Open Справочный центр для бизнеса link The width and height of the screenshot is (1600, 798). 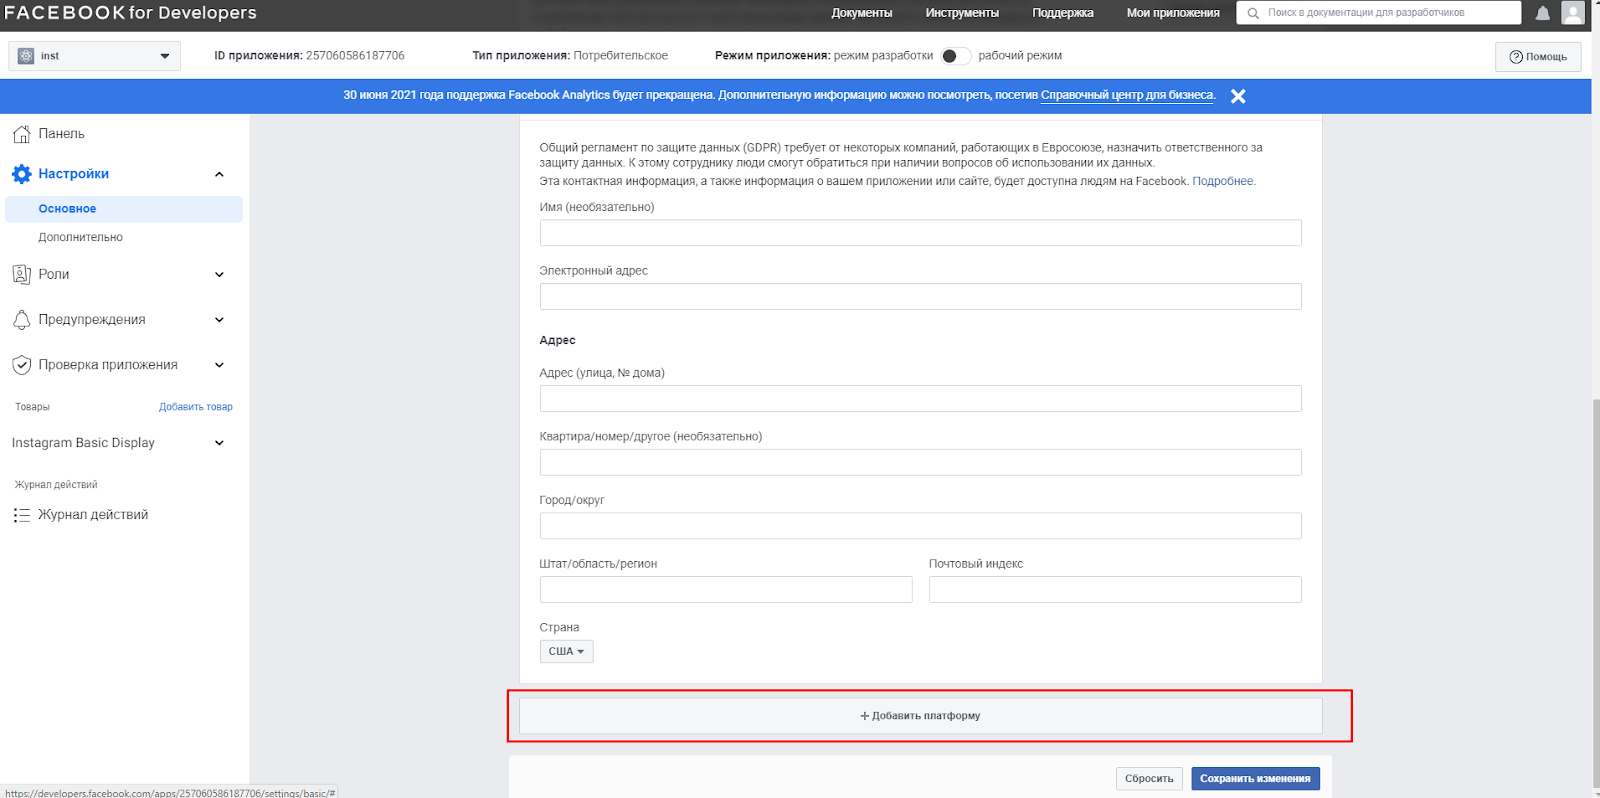(1127, 95)
